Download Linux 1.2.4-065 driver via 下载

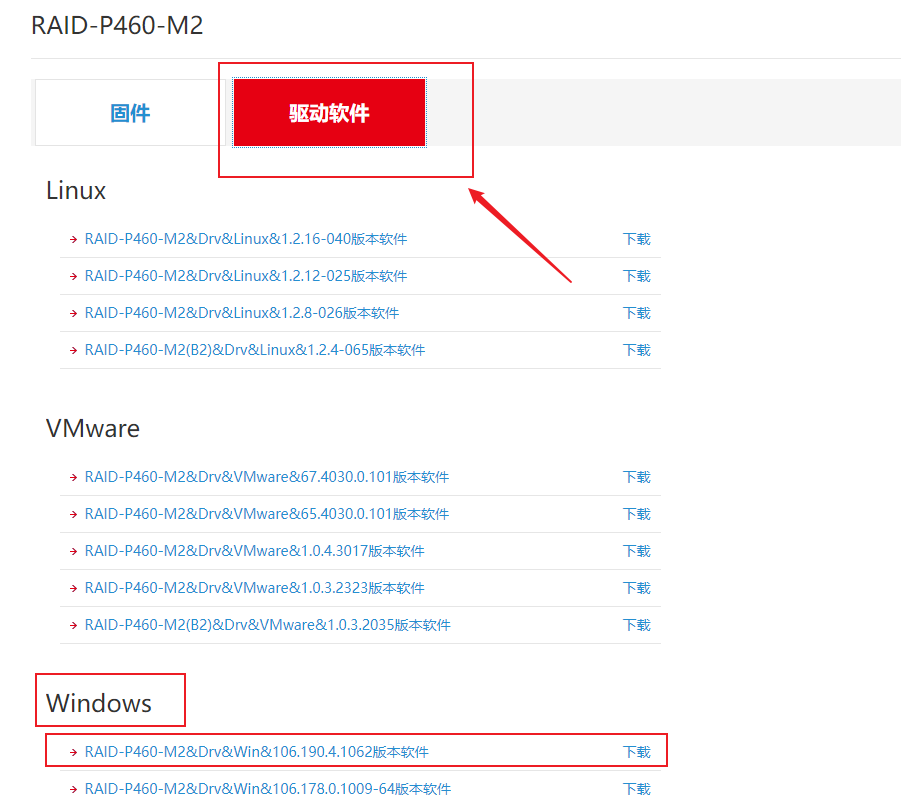coord(637,350)
